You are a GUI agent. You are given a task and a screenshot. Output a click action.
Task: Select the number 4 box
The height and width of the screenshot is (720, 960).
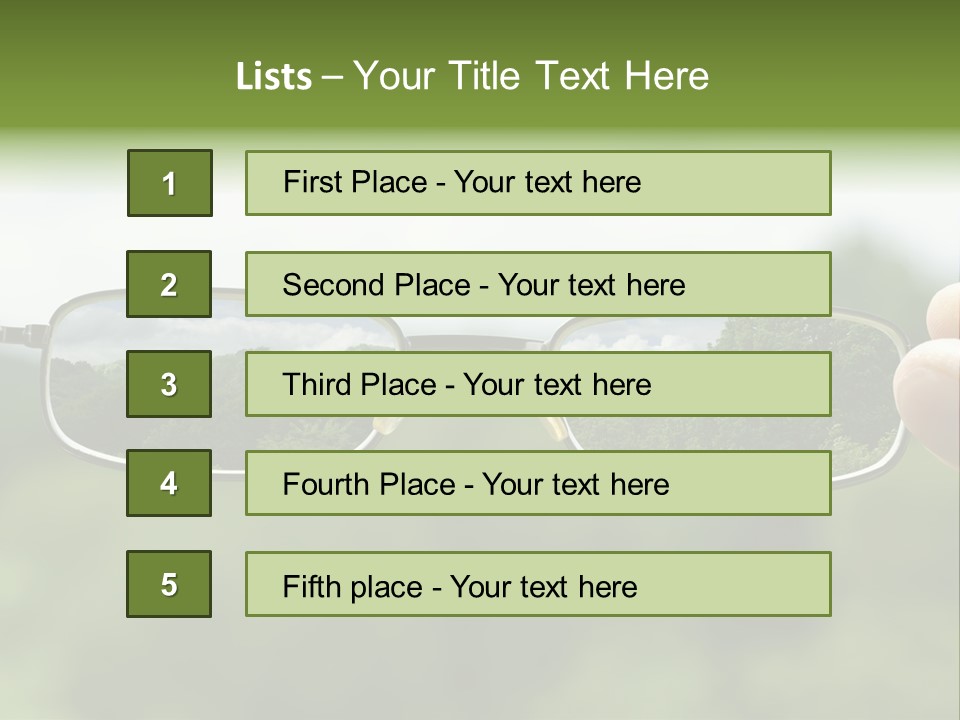click(x=169, y=484)
